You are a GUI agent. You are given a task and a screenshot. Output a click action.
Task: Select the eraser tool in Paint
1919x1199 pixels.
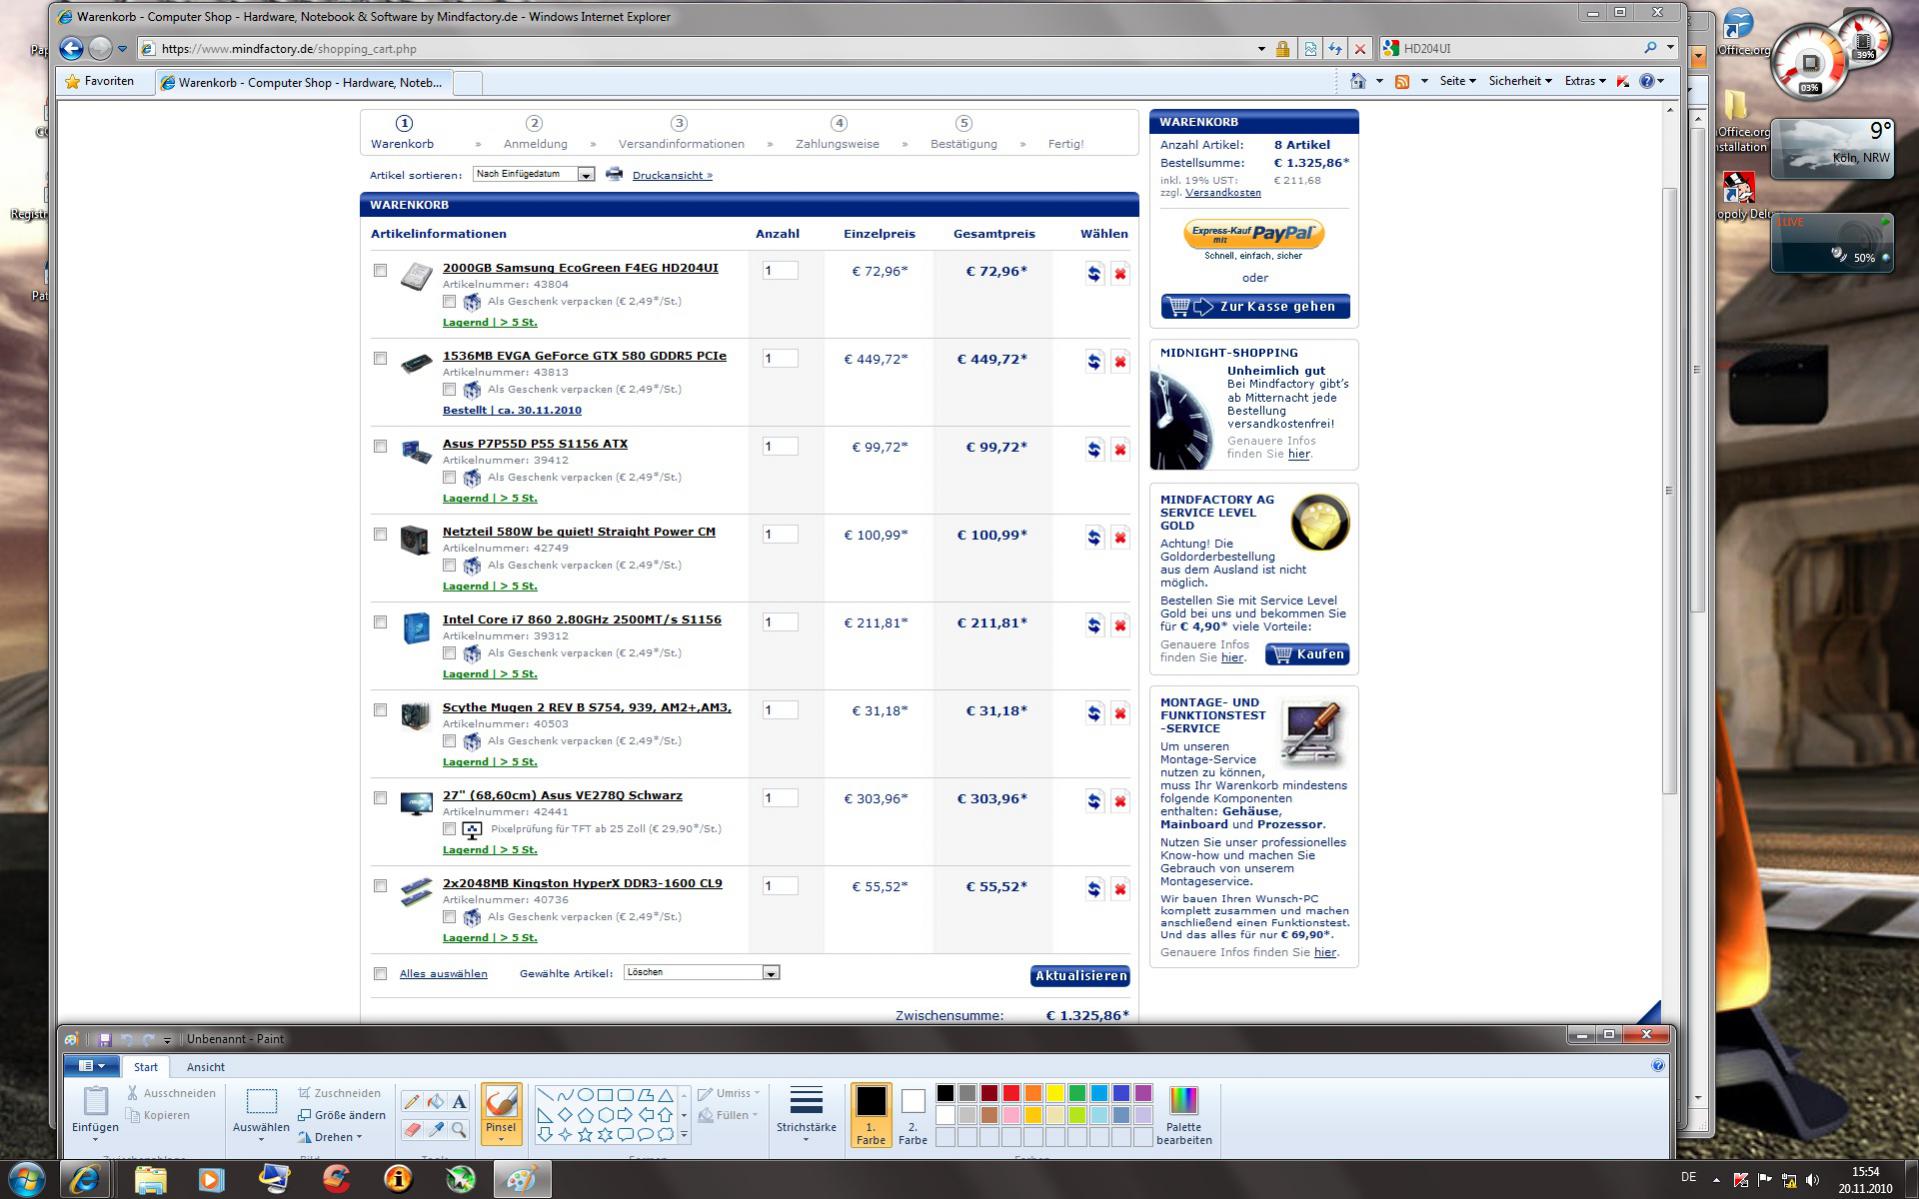pos(411,1129)
